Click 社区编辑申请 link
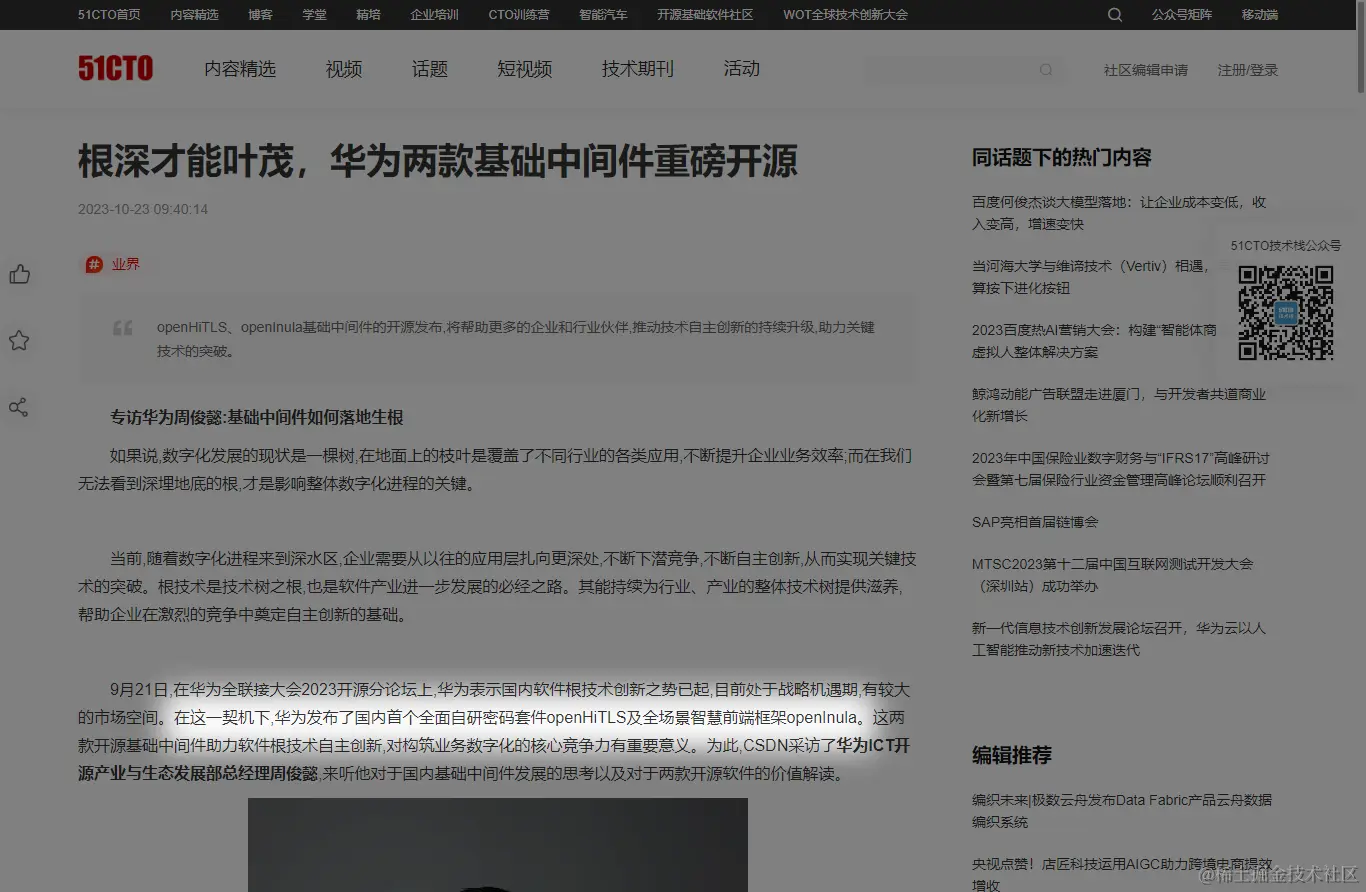 click(x=1146, y=70)
